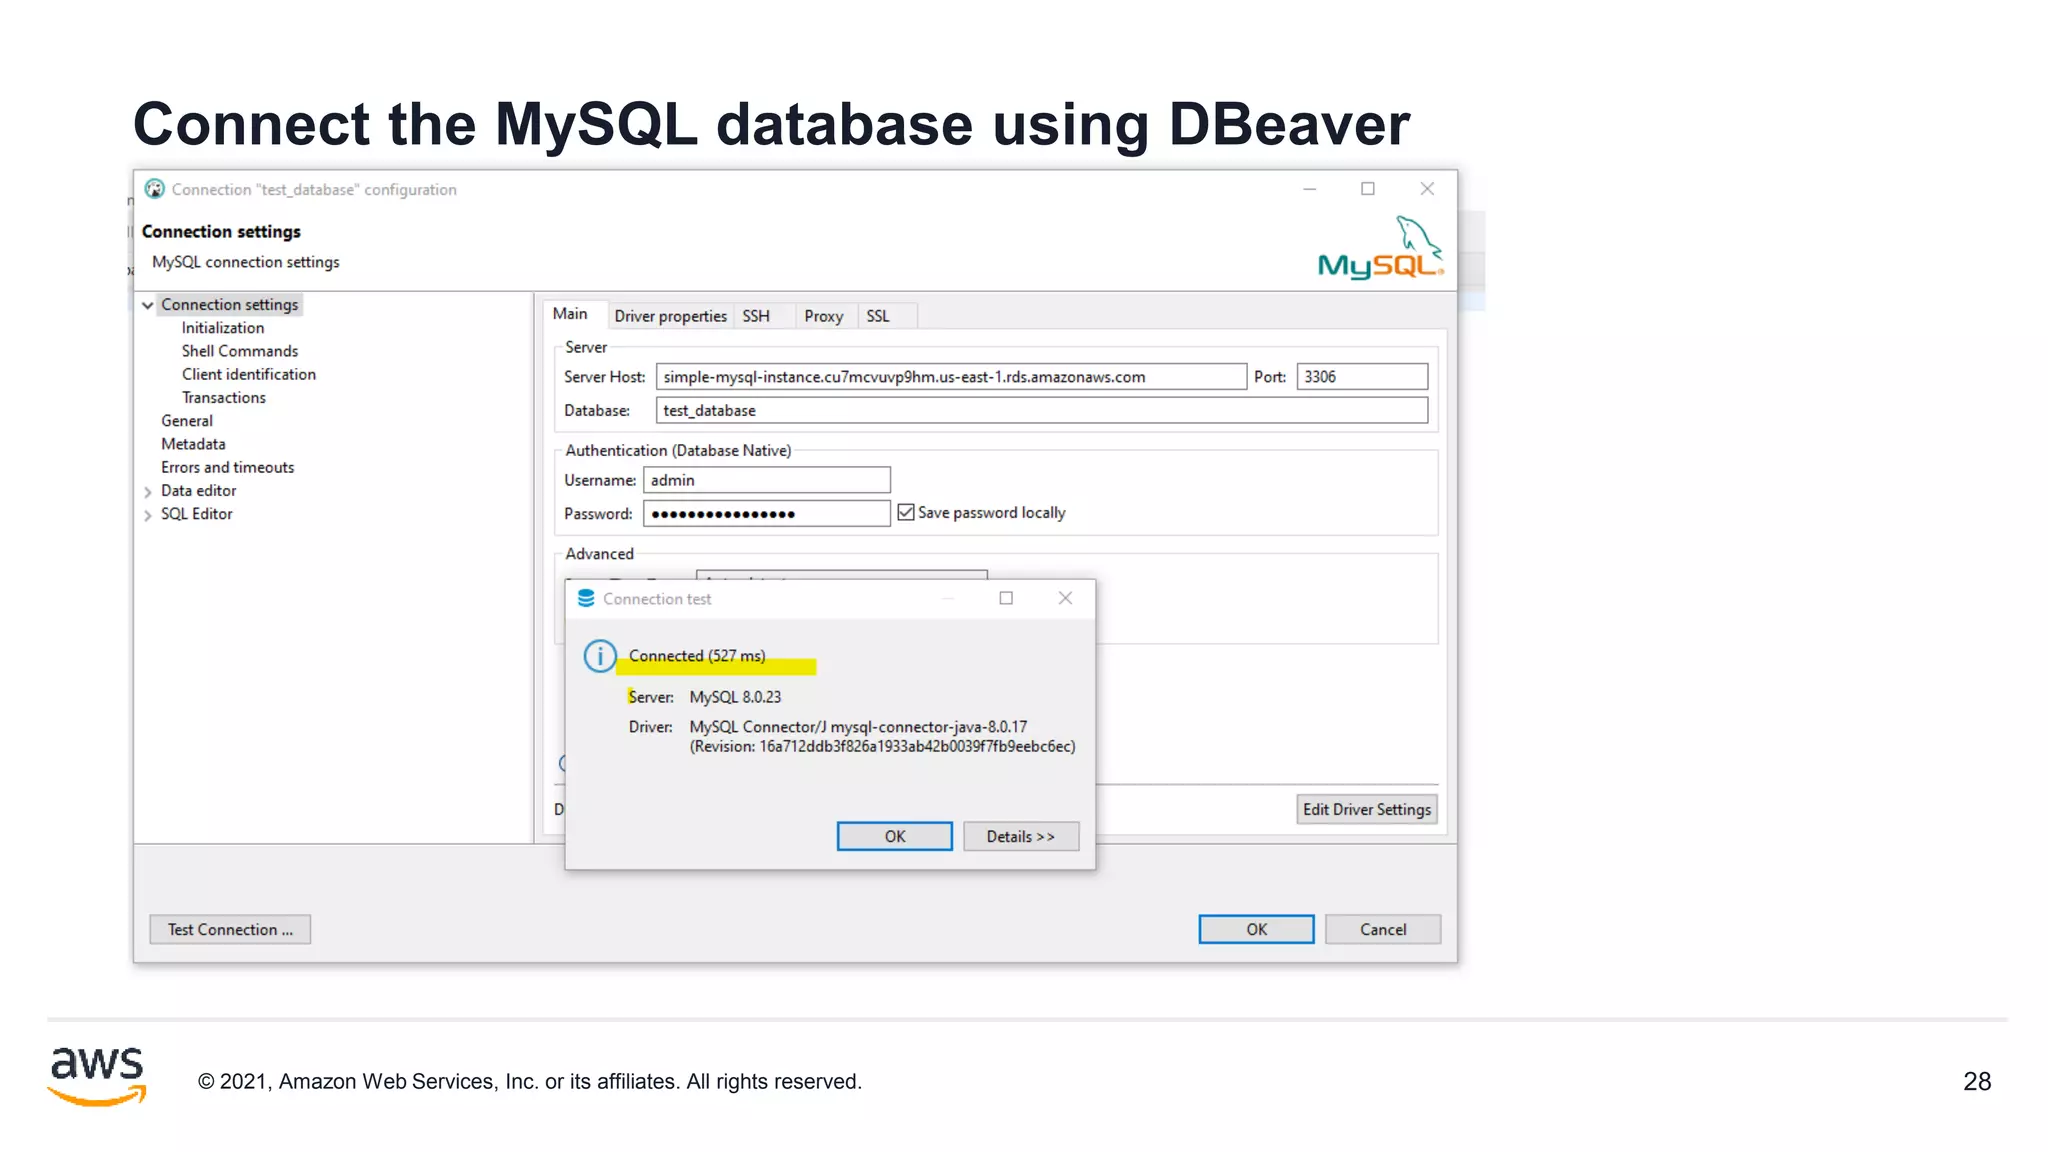Screen dimensions: 2048x1152
Task: Click the "MySQL connection settings" subtitle
Action: [246, 262]
